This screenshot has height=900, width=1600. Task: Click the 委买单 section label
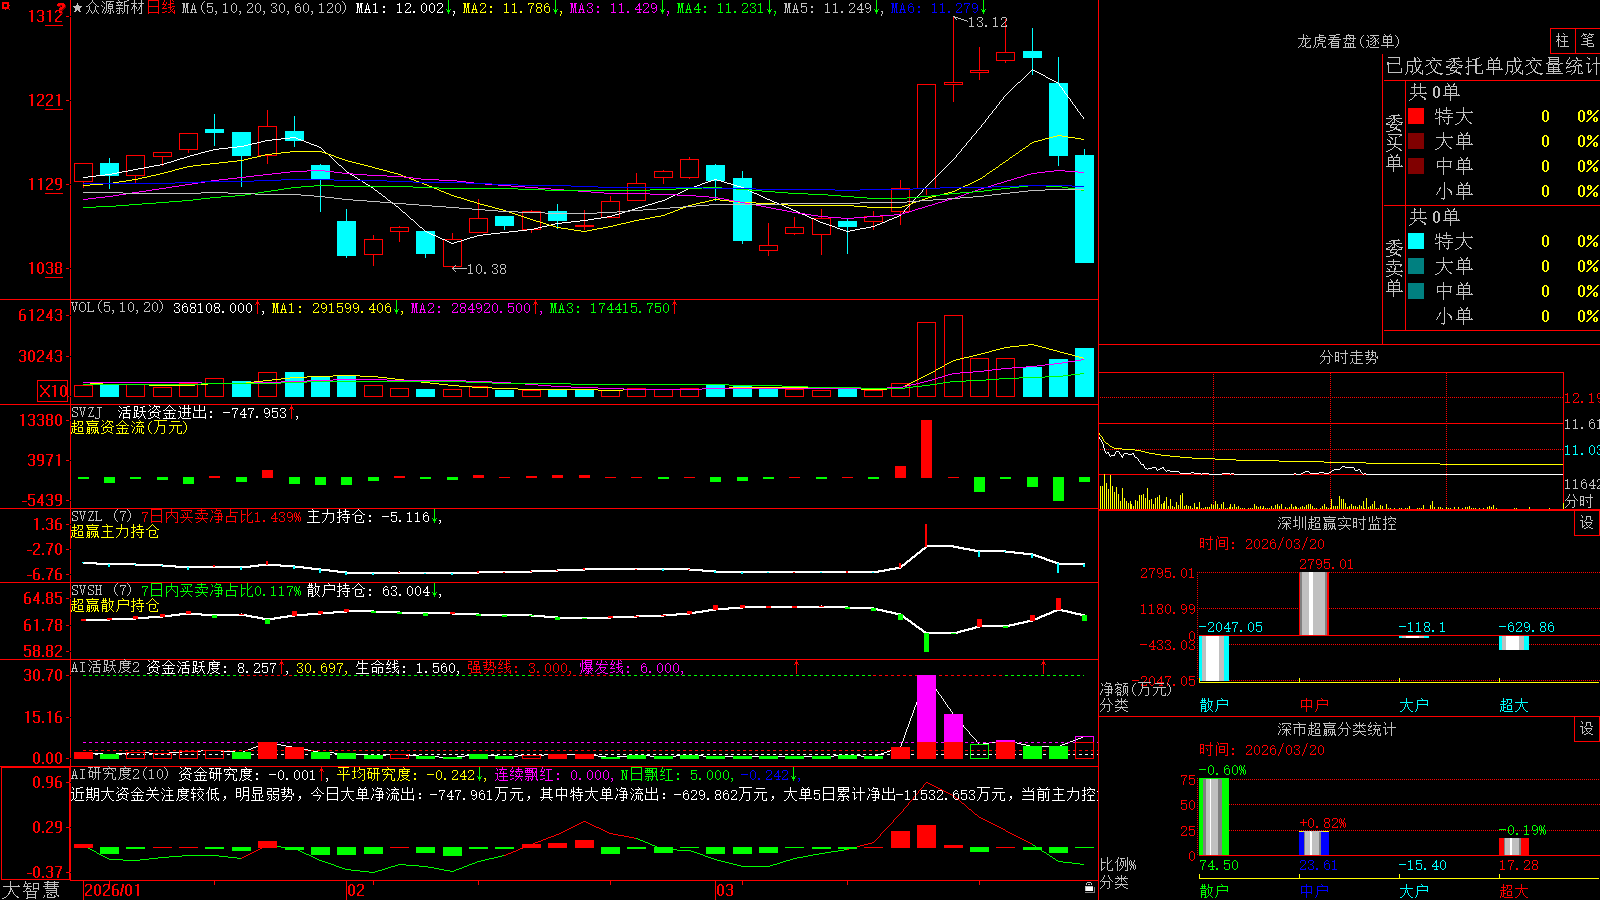[x=1394, y=143]
